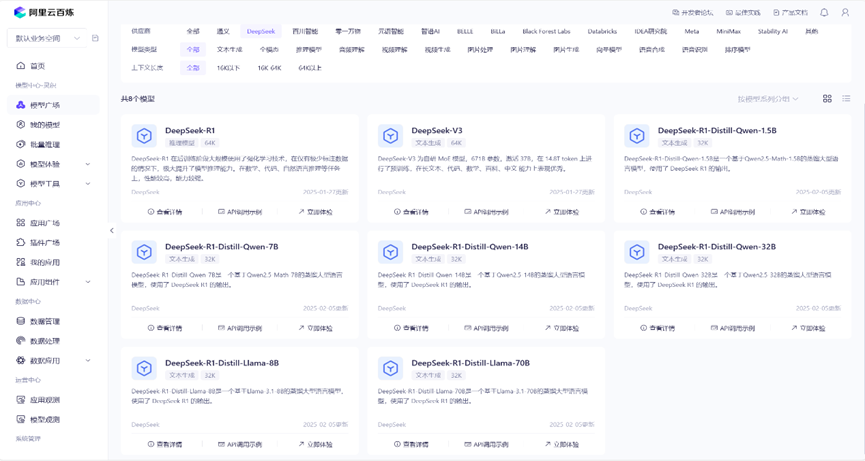This screenshot has width=865, height=461.
Task: Select 语音识别 model type filter
Action: 695,50
